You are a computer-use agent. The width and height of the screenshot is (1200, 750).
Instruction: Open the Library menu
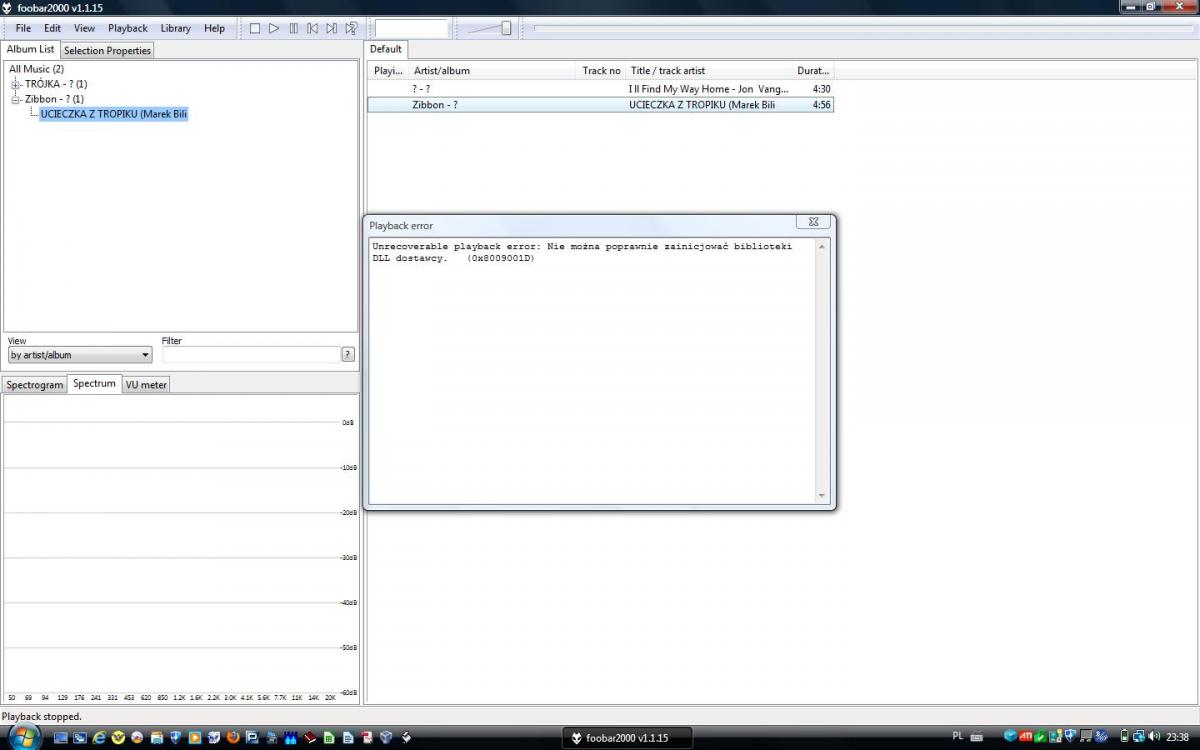(175, 28)
